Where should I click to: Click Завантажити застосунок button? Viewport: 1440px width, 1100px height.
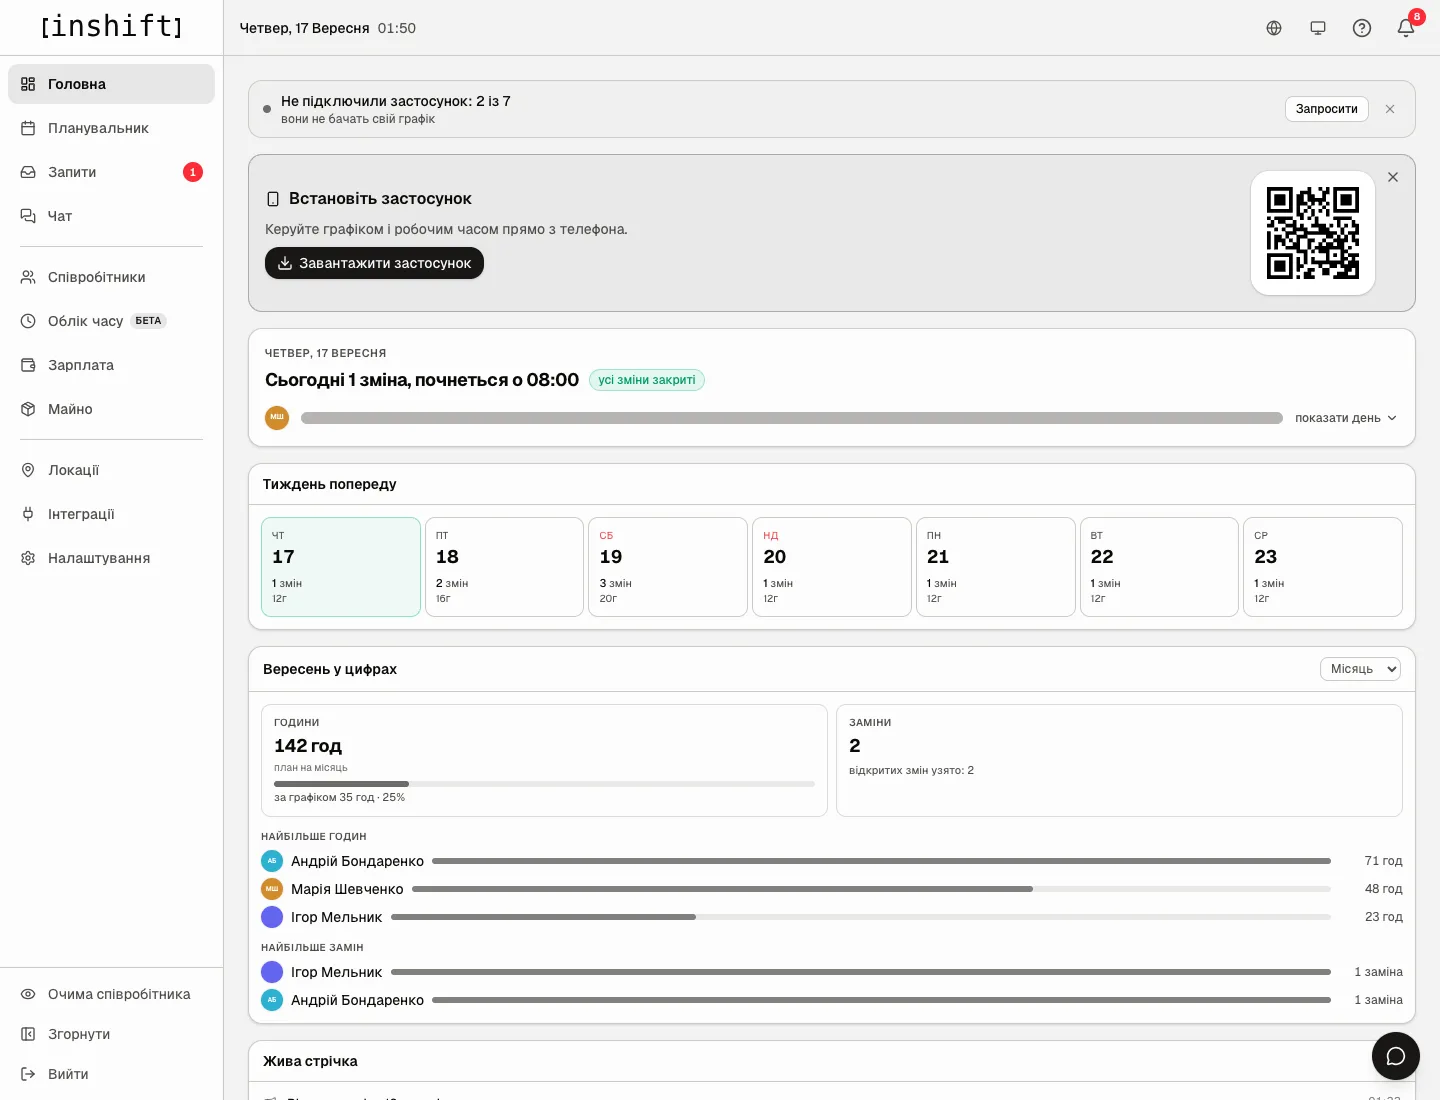[374, 263]
